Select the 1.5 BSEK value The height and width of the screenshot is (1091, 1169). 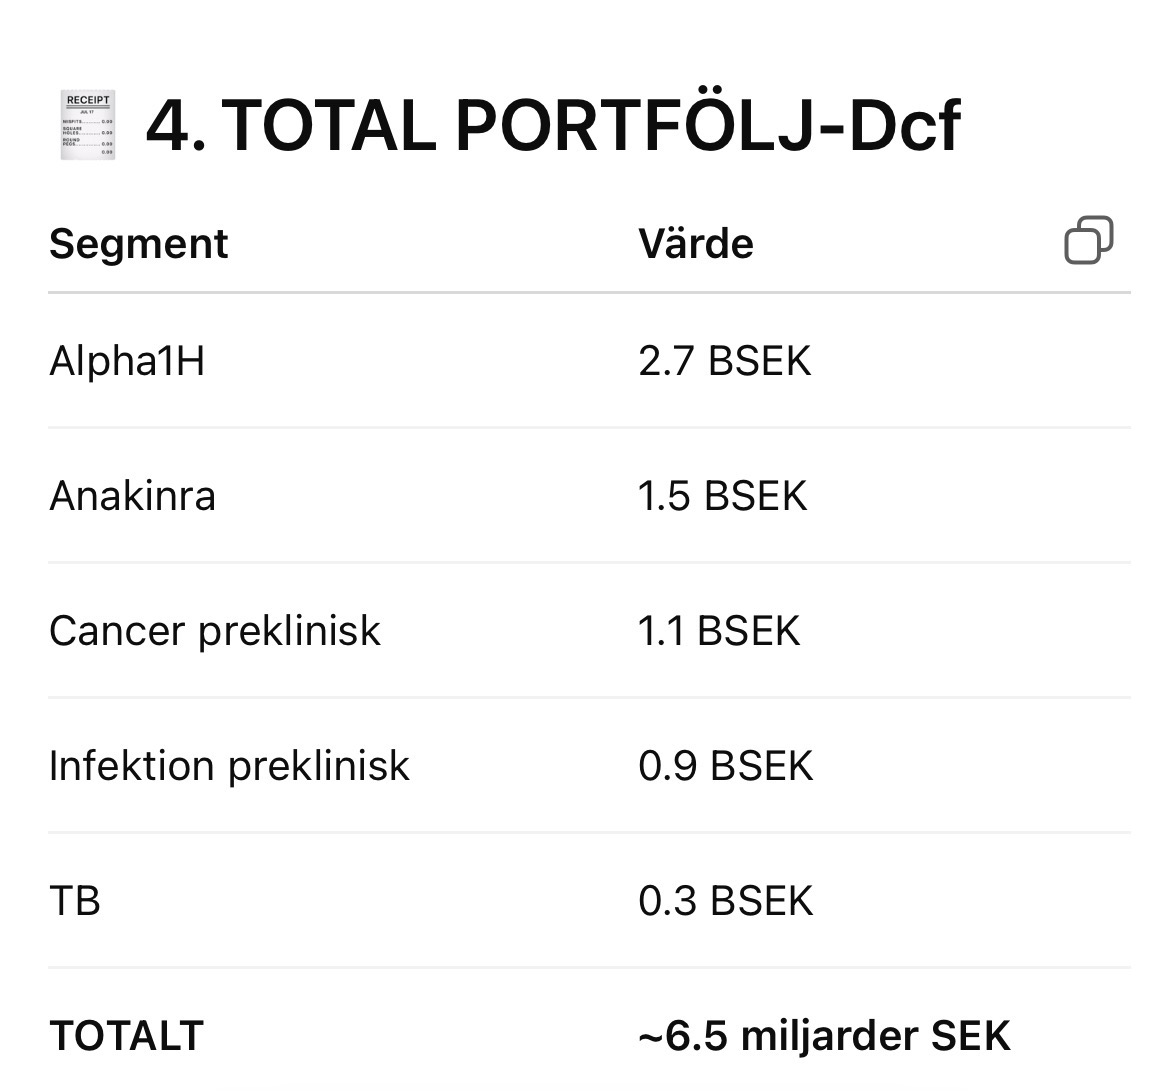click(723, 495)
